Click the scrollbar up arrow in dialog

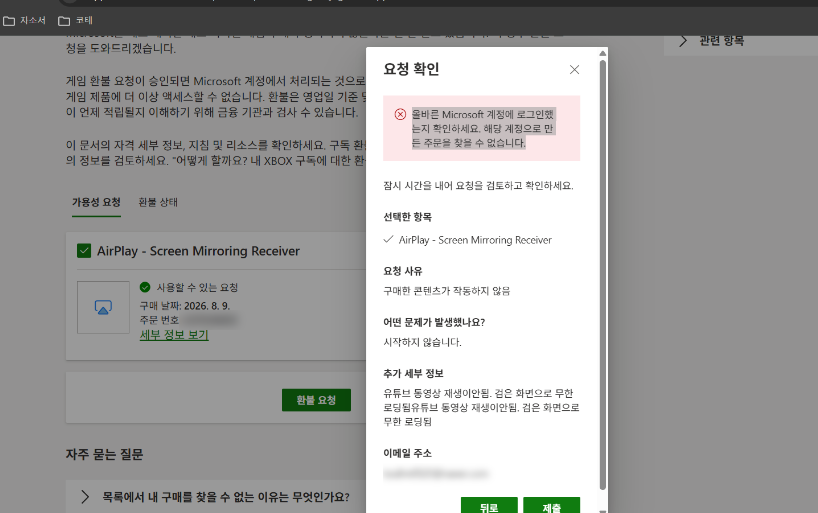click(603, 53)
